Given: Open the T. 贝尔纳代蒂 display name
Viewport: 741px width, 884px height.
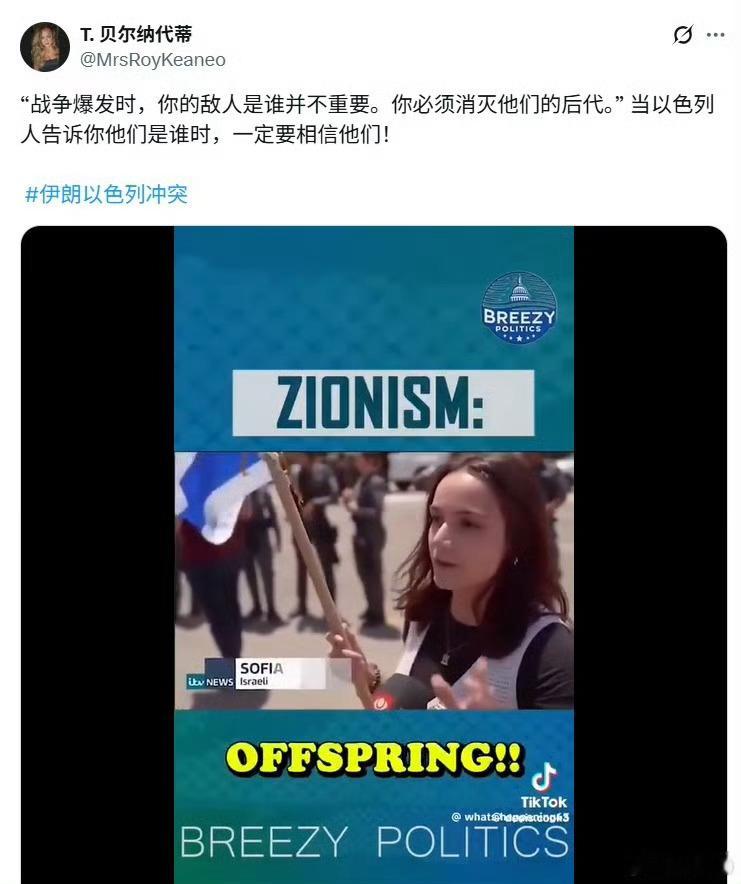Looking at the screenshot, I should (x=136, y=34).
